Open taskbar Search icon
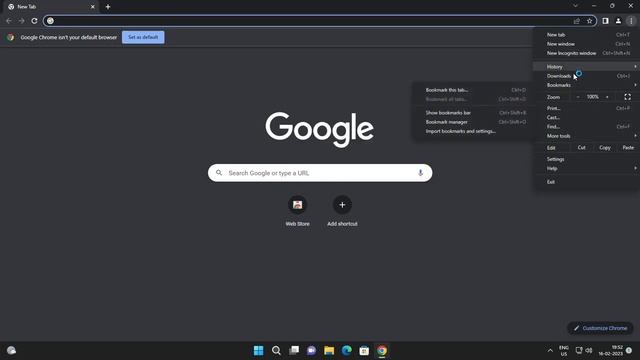Screen dimensions: 640x360 [276, 351]
